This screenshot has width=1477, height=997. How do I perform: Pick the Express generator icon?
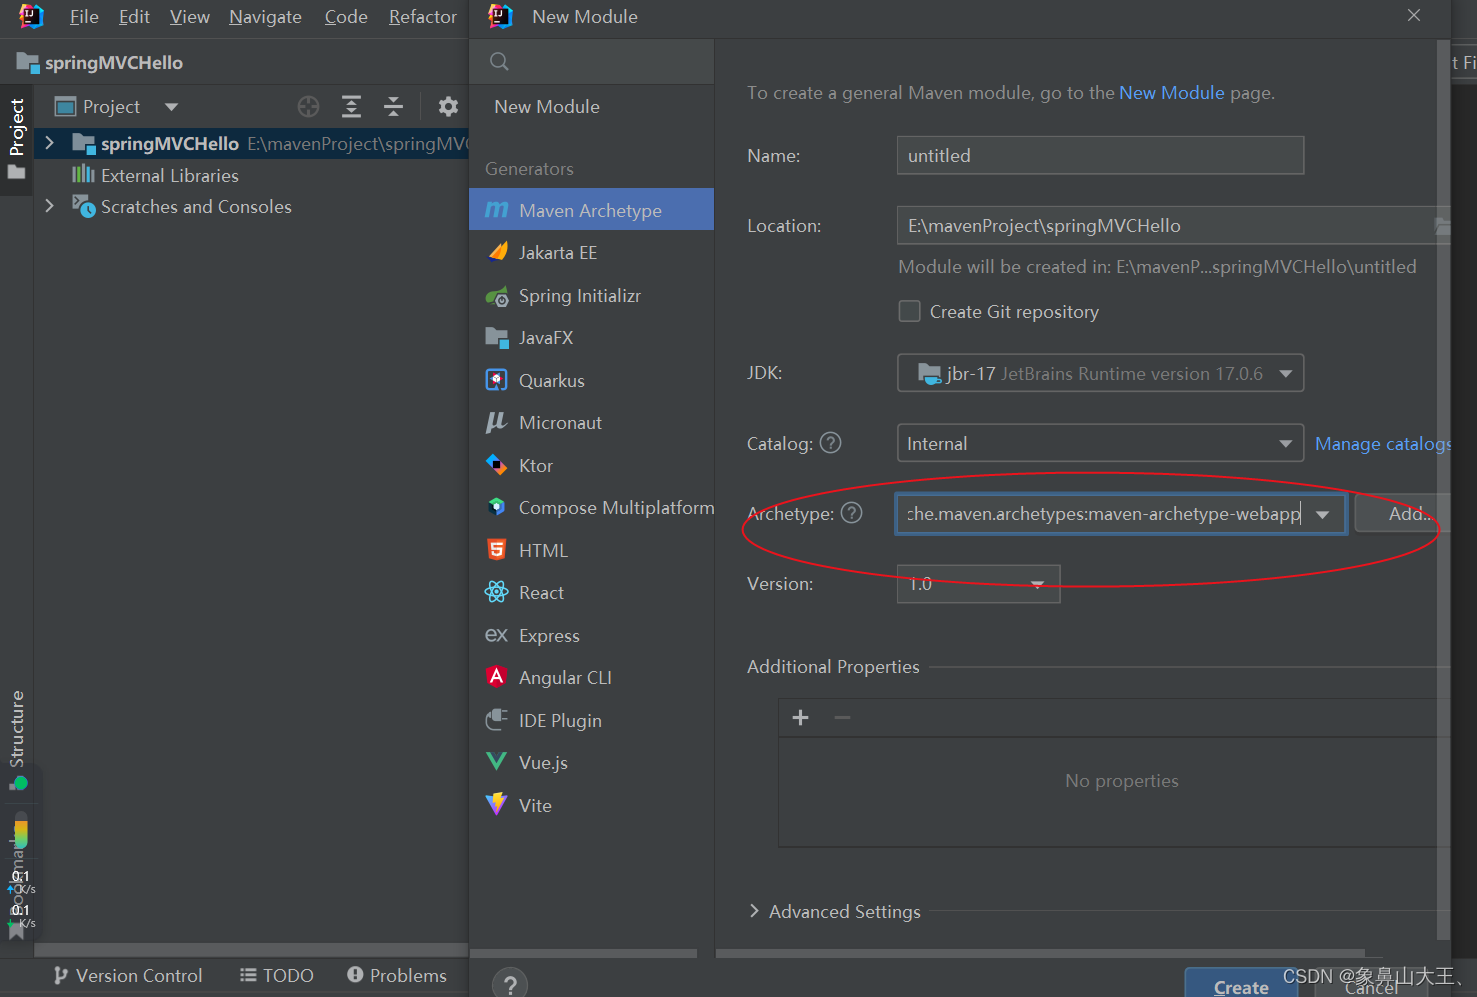(x=497, y=635)
